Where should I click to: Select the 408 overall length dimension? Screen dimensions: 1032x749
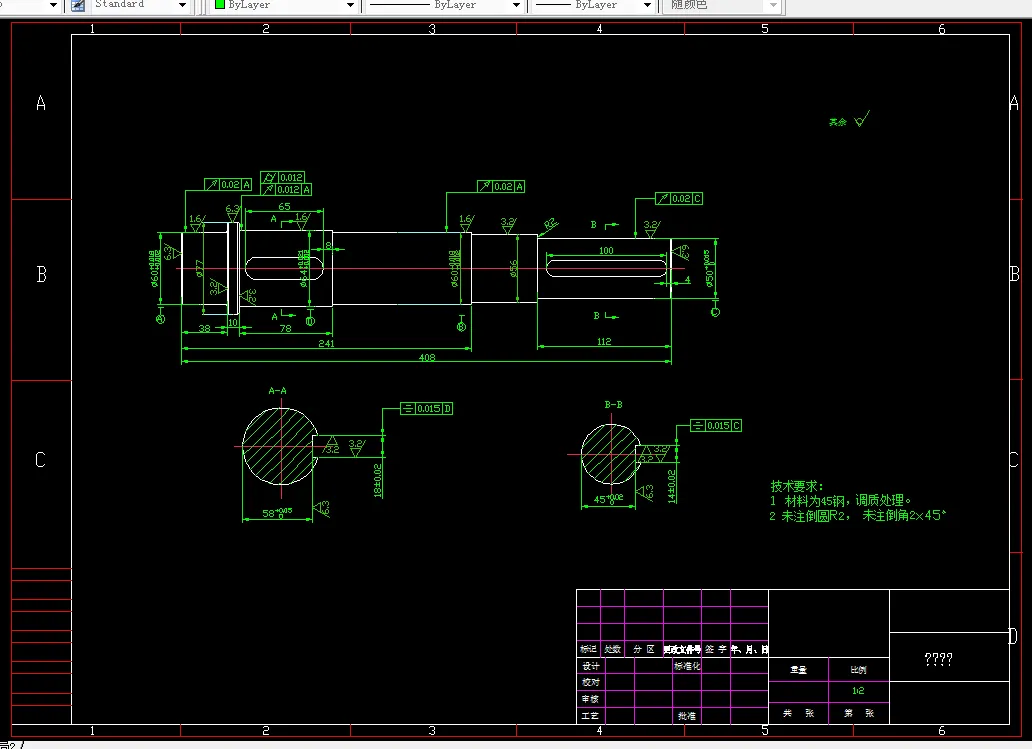427,357
